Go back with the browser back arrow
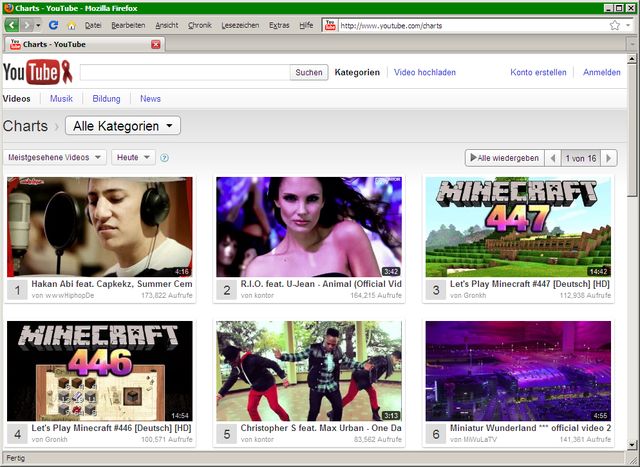Image resolution: width=640 pixels, height=467 pixels. click(x=13, y=25)
